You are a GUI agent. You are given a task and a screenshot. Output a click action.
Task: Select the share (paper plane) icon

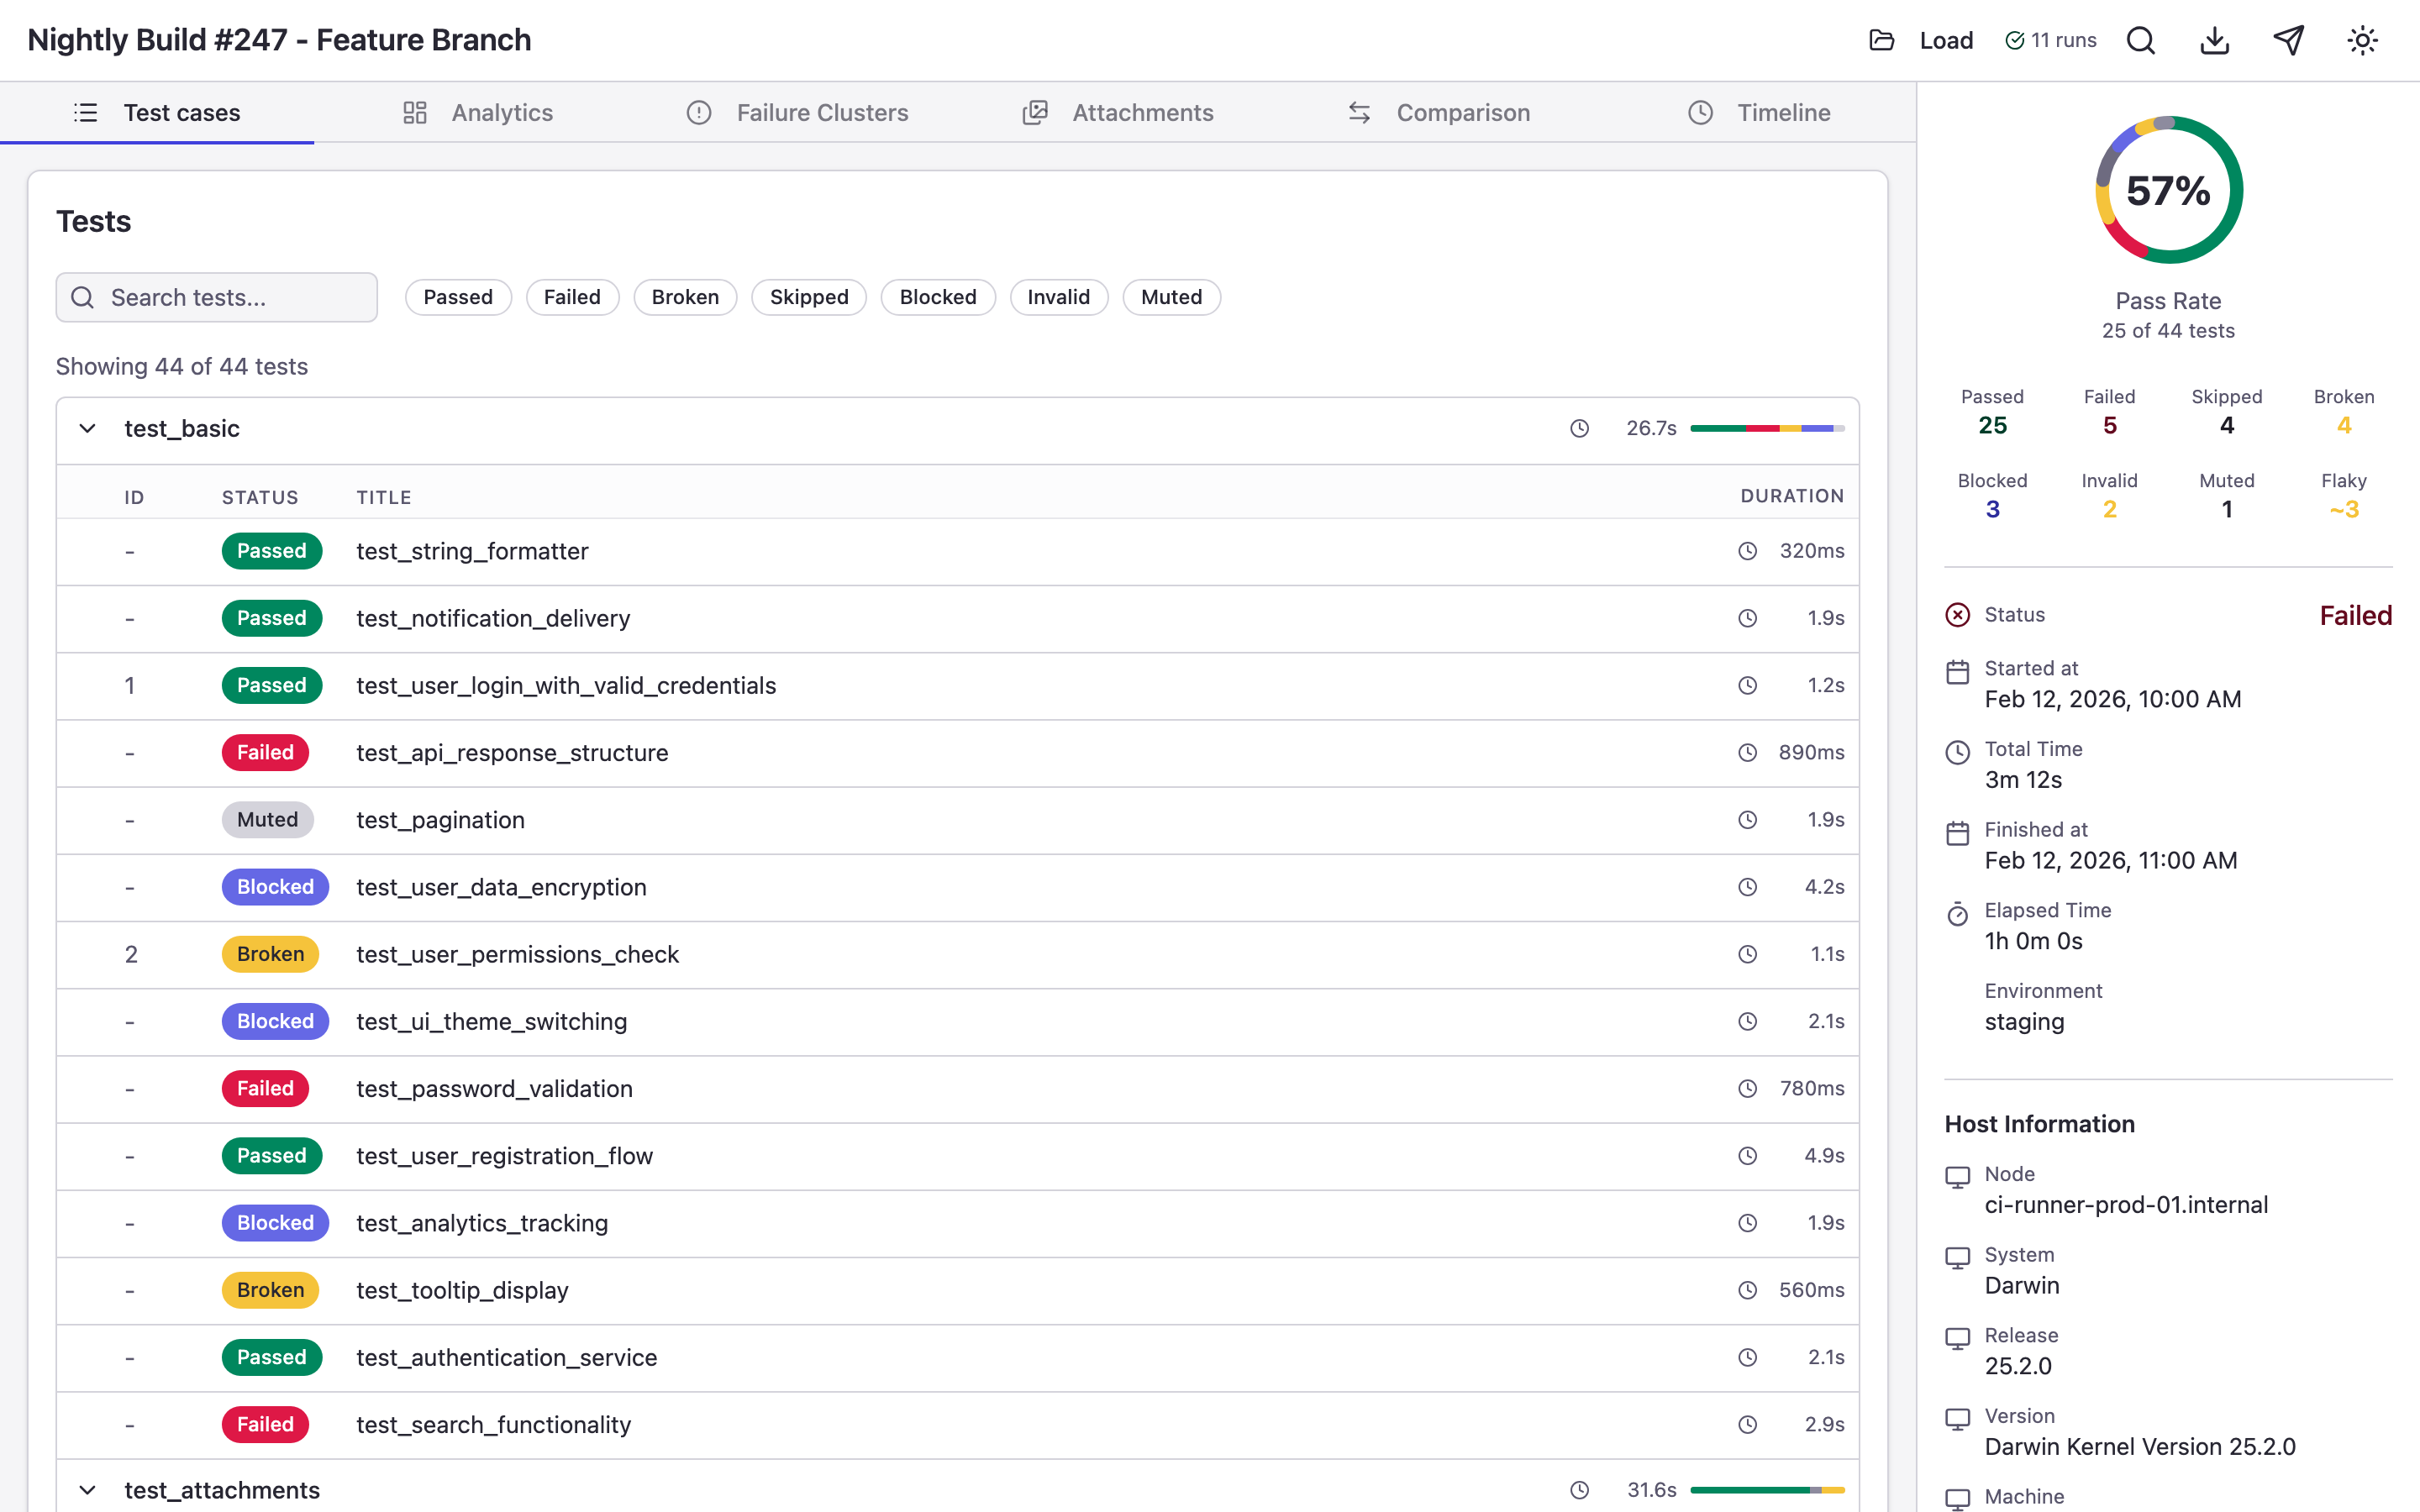tap(2289, 40)
